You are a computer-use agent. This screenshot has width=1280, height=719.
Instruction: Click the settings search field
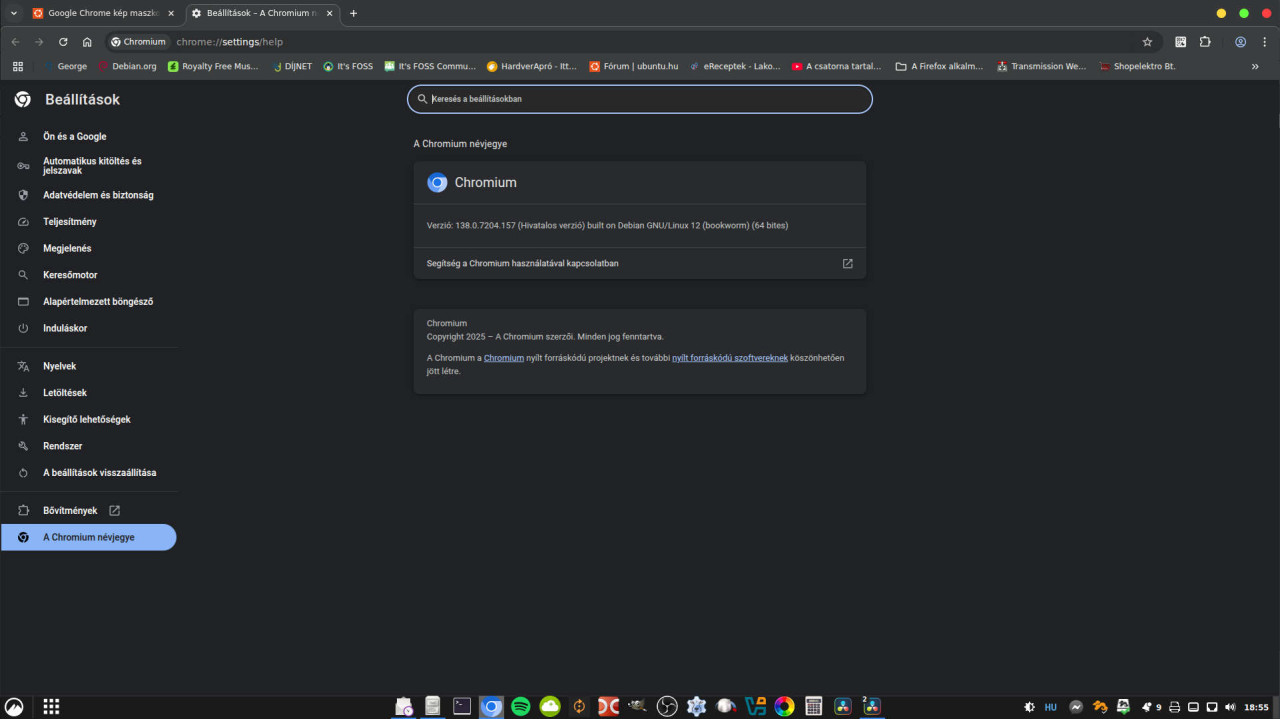(x=640, y=99)
